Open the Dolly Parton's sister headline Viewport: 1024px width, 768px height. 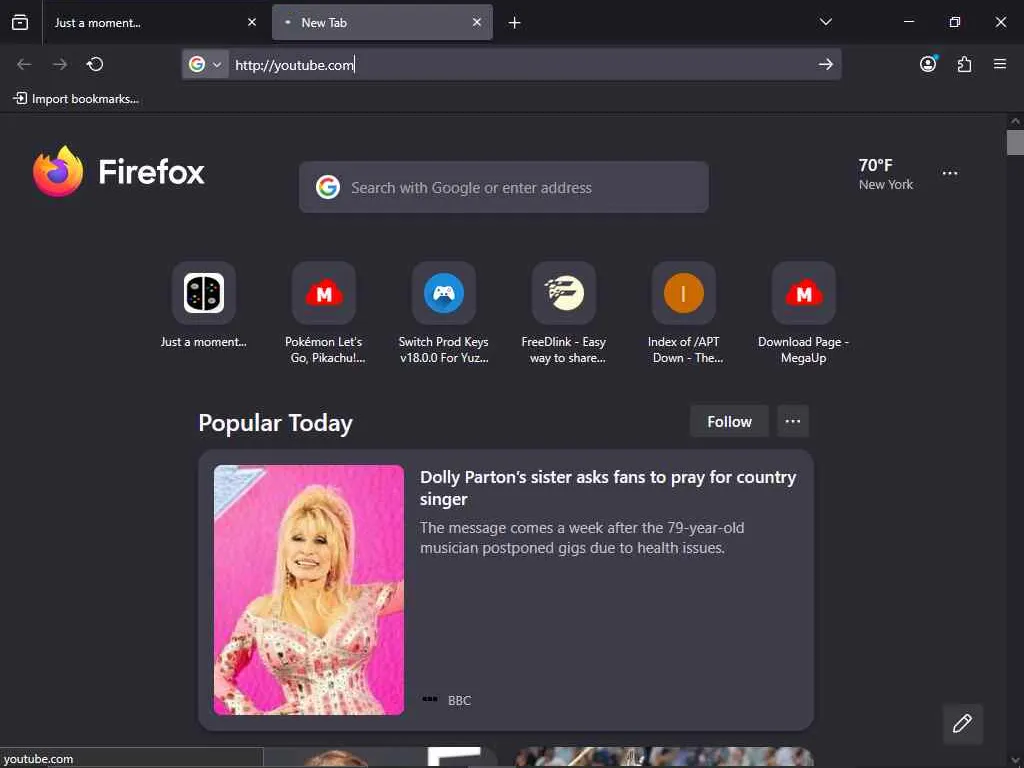click(607, 488)
